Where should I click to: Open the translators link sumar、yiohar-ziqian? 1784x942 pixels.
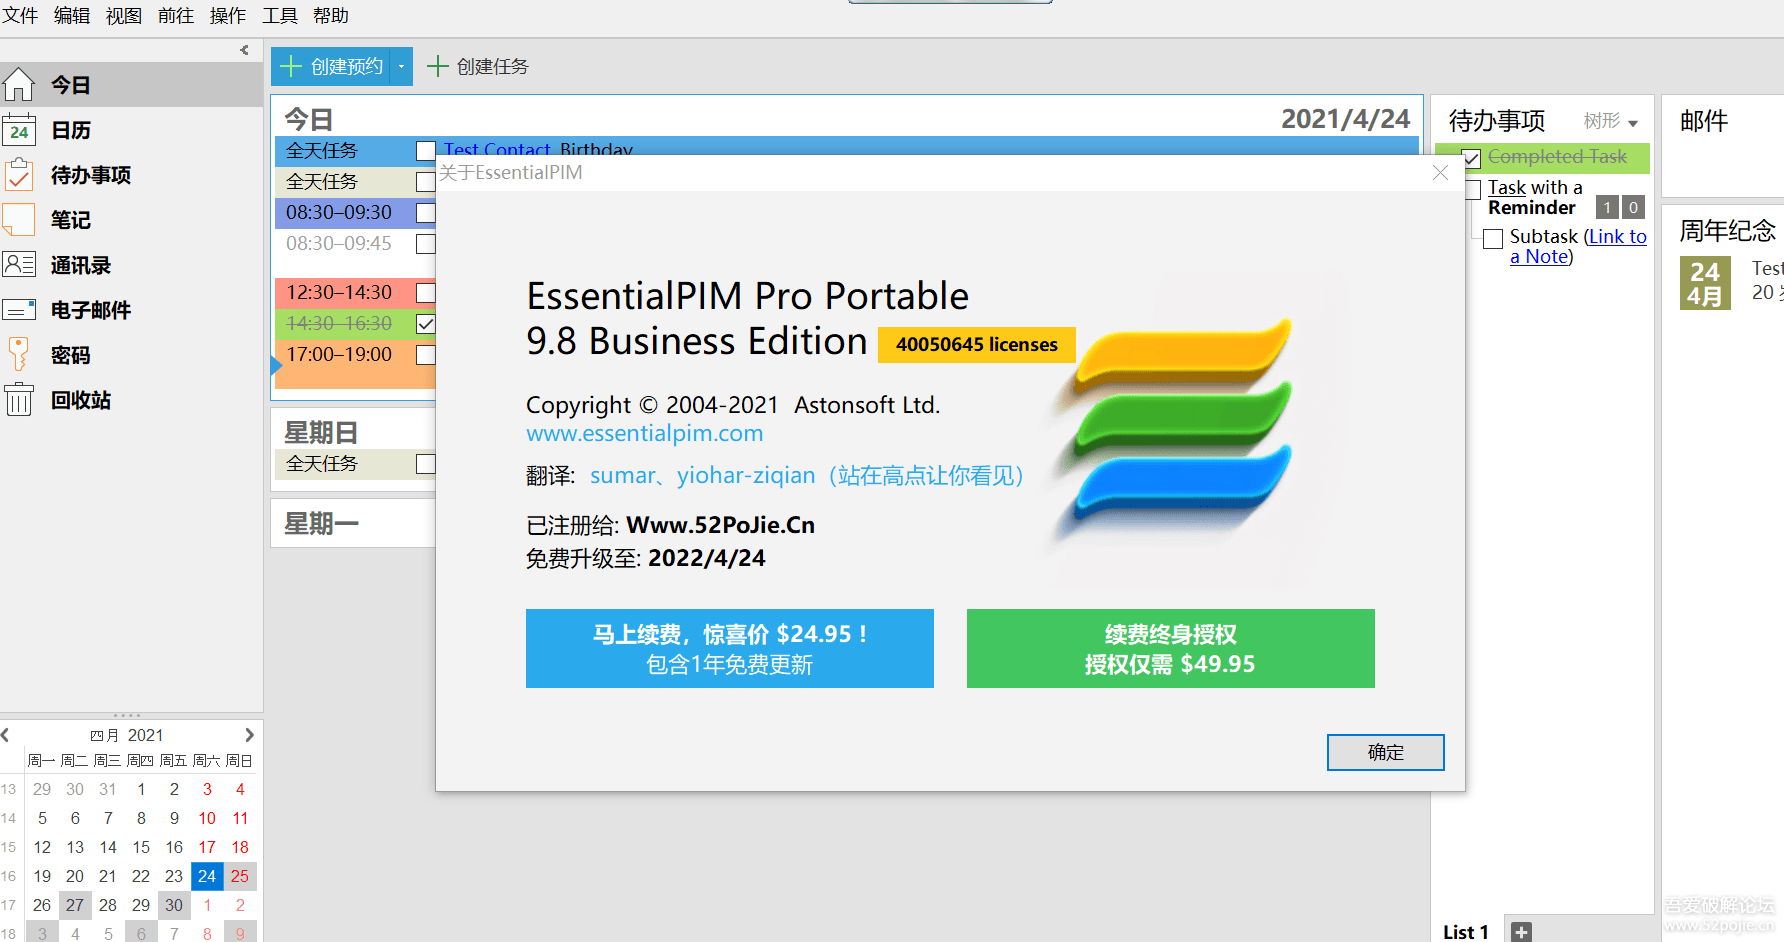tap(807, 476)
